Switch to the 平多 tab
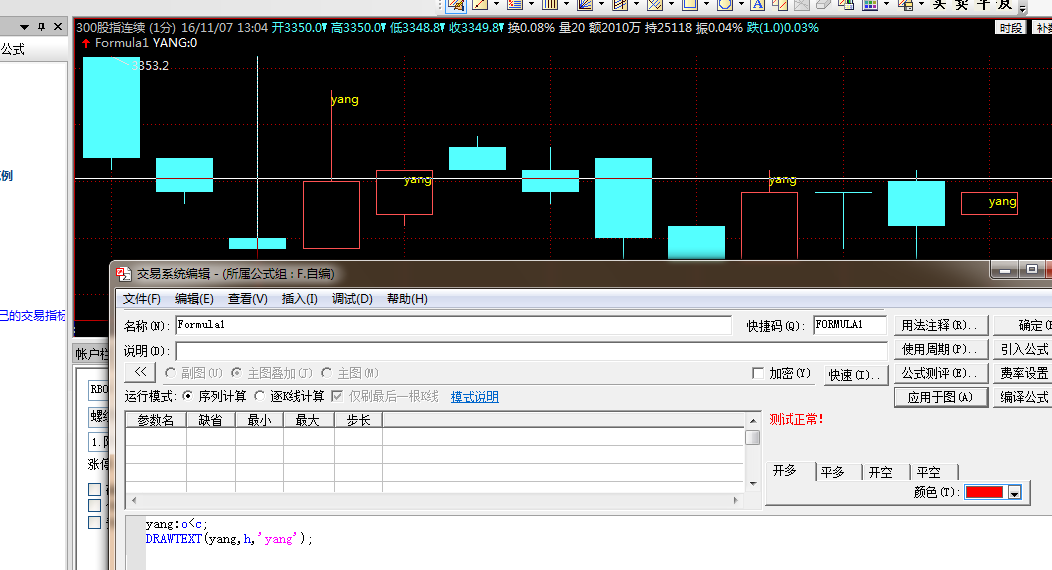 (832, 472)
